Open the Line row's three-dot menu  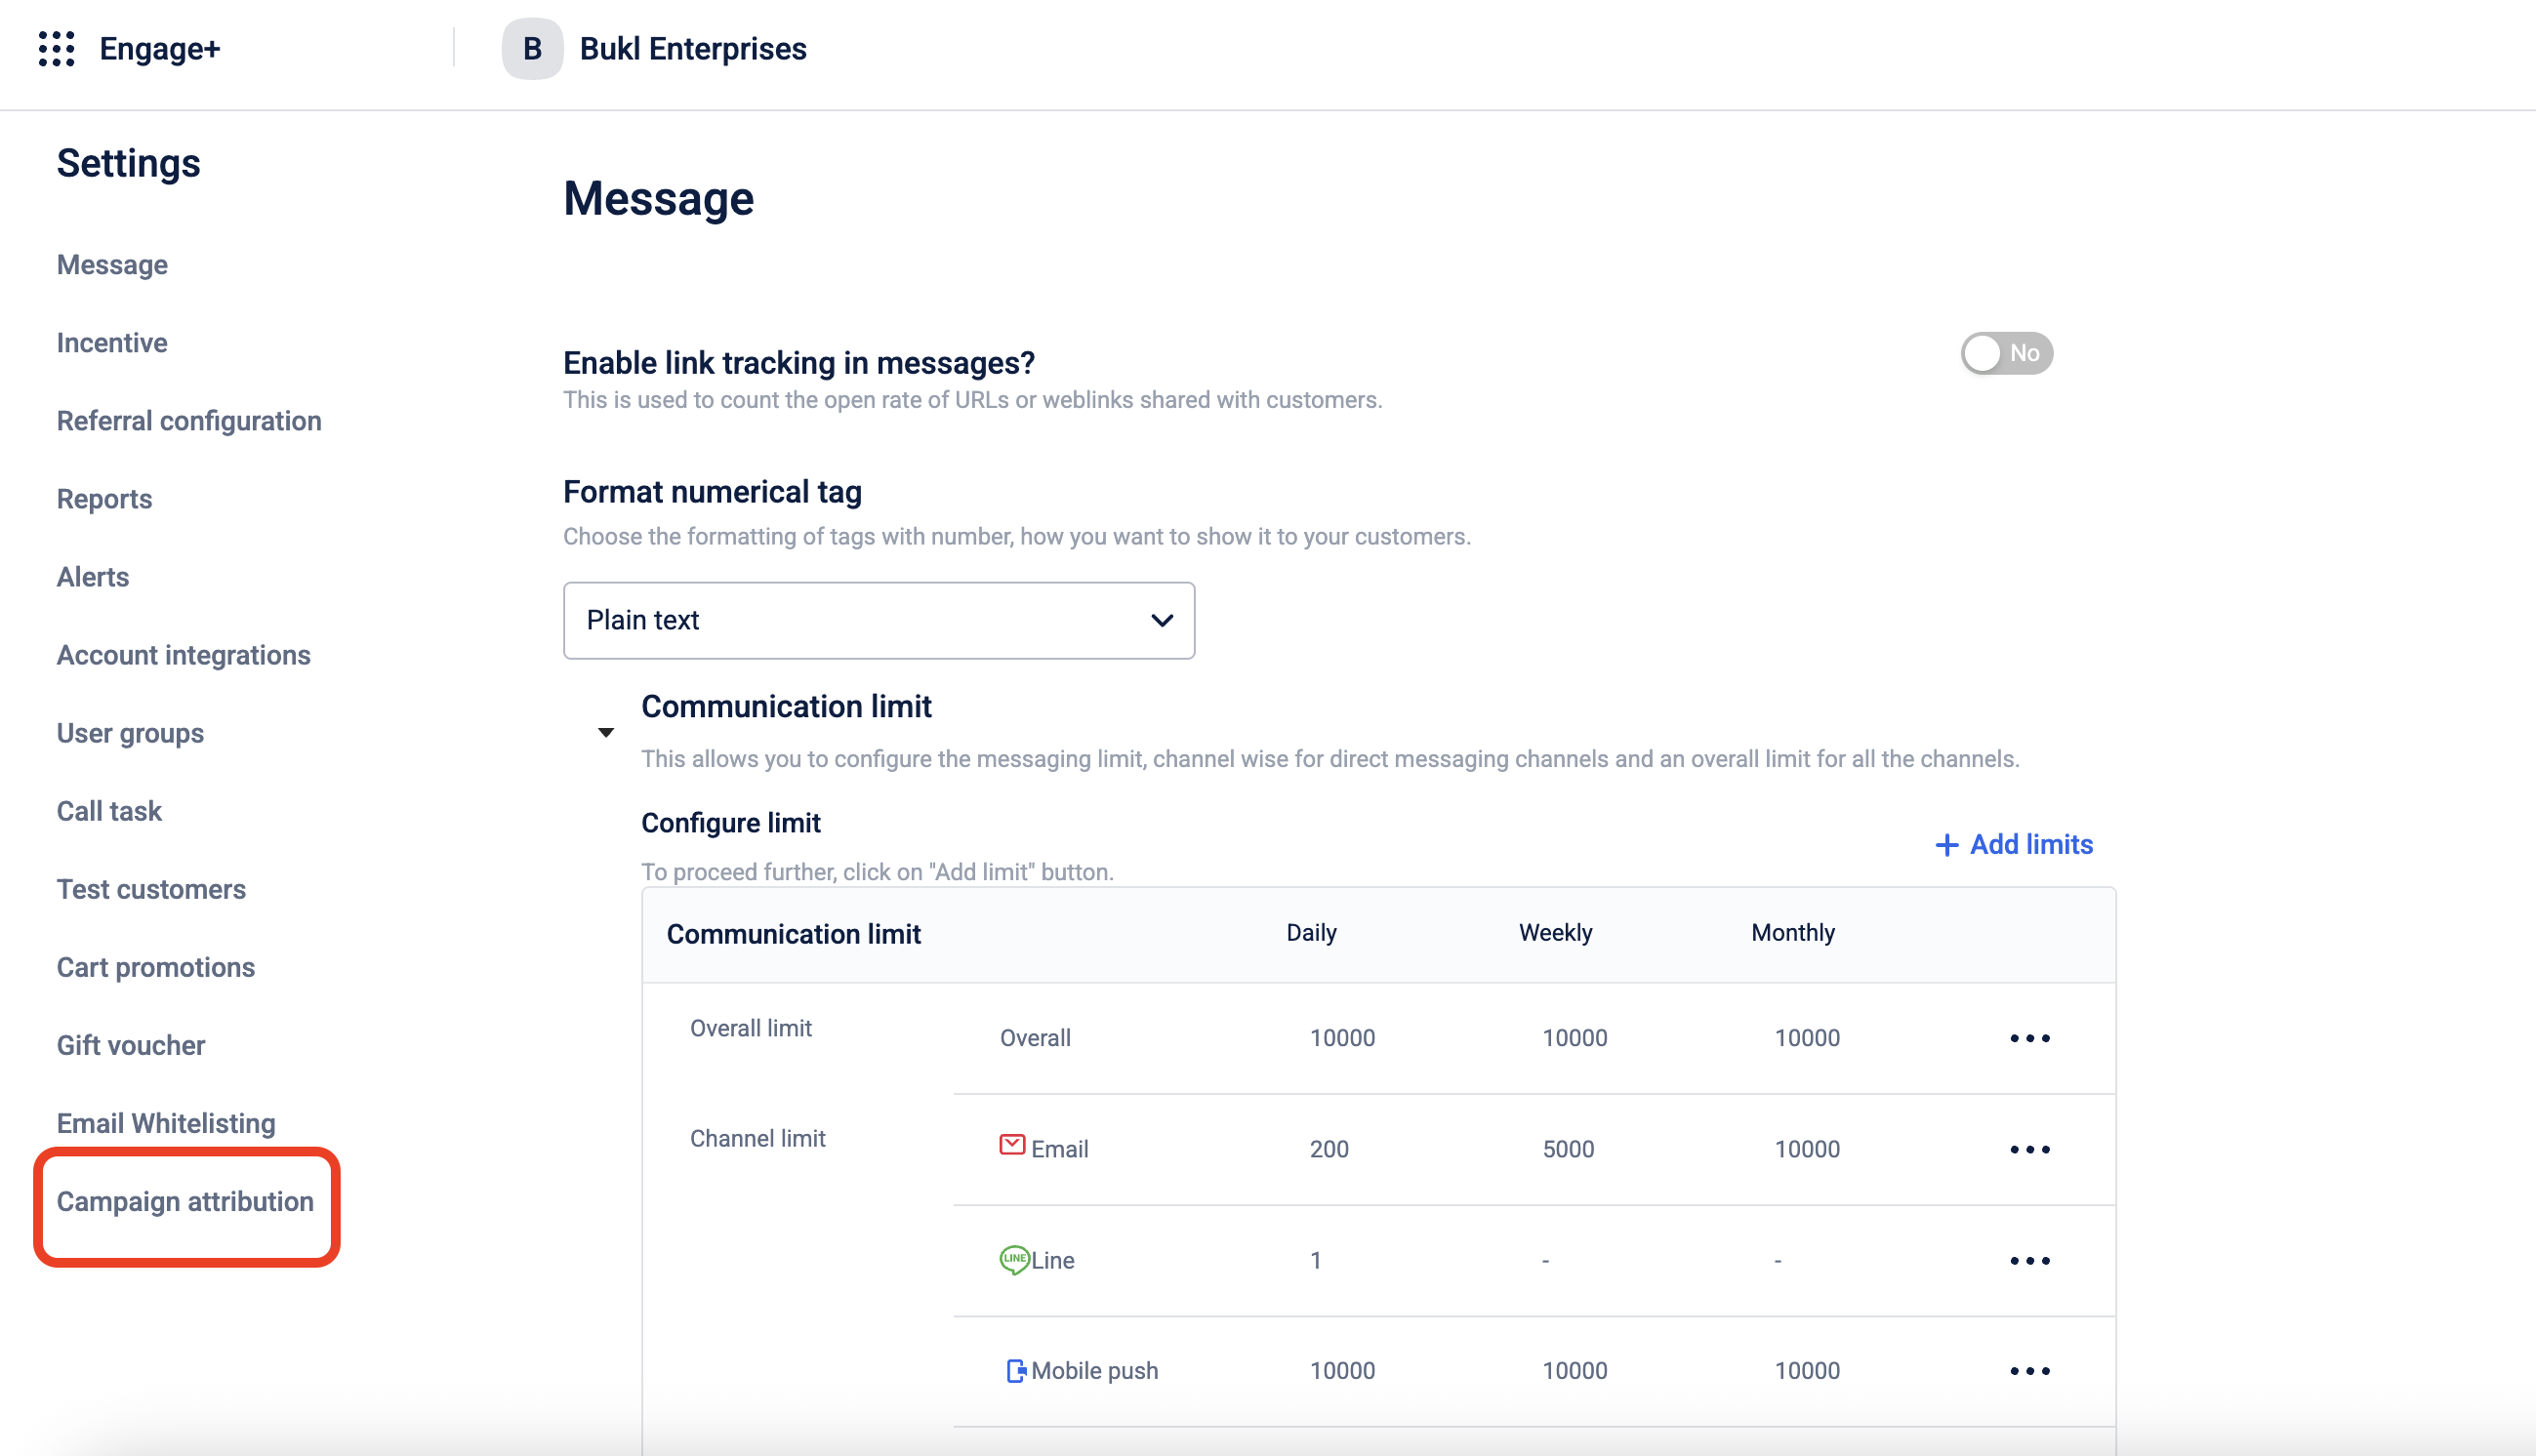click(x=2029, y=1260)
